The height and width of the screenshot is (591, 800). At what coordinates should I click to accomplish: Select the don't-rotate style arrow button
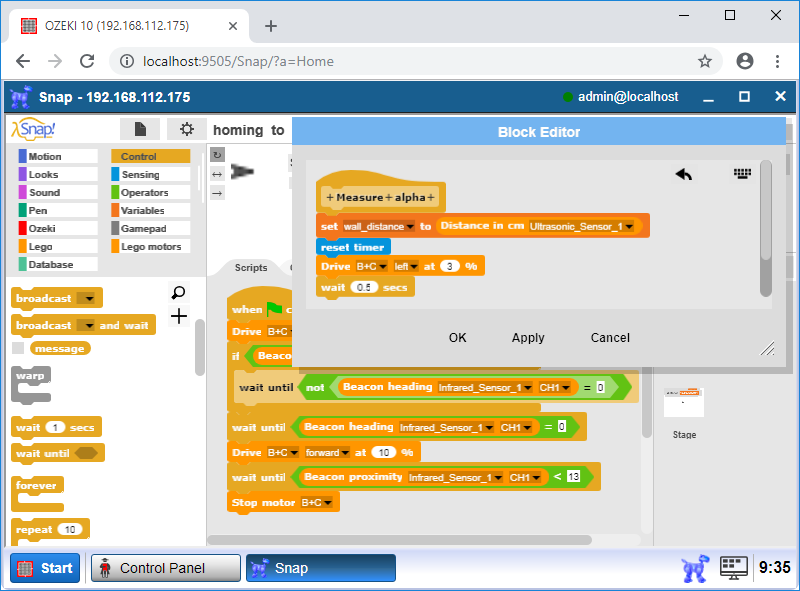pyautogui.click(x=217, y=192)
